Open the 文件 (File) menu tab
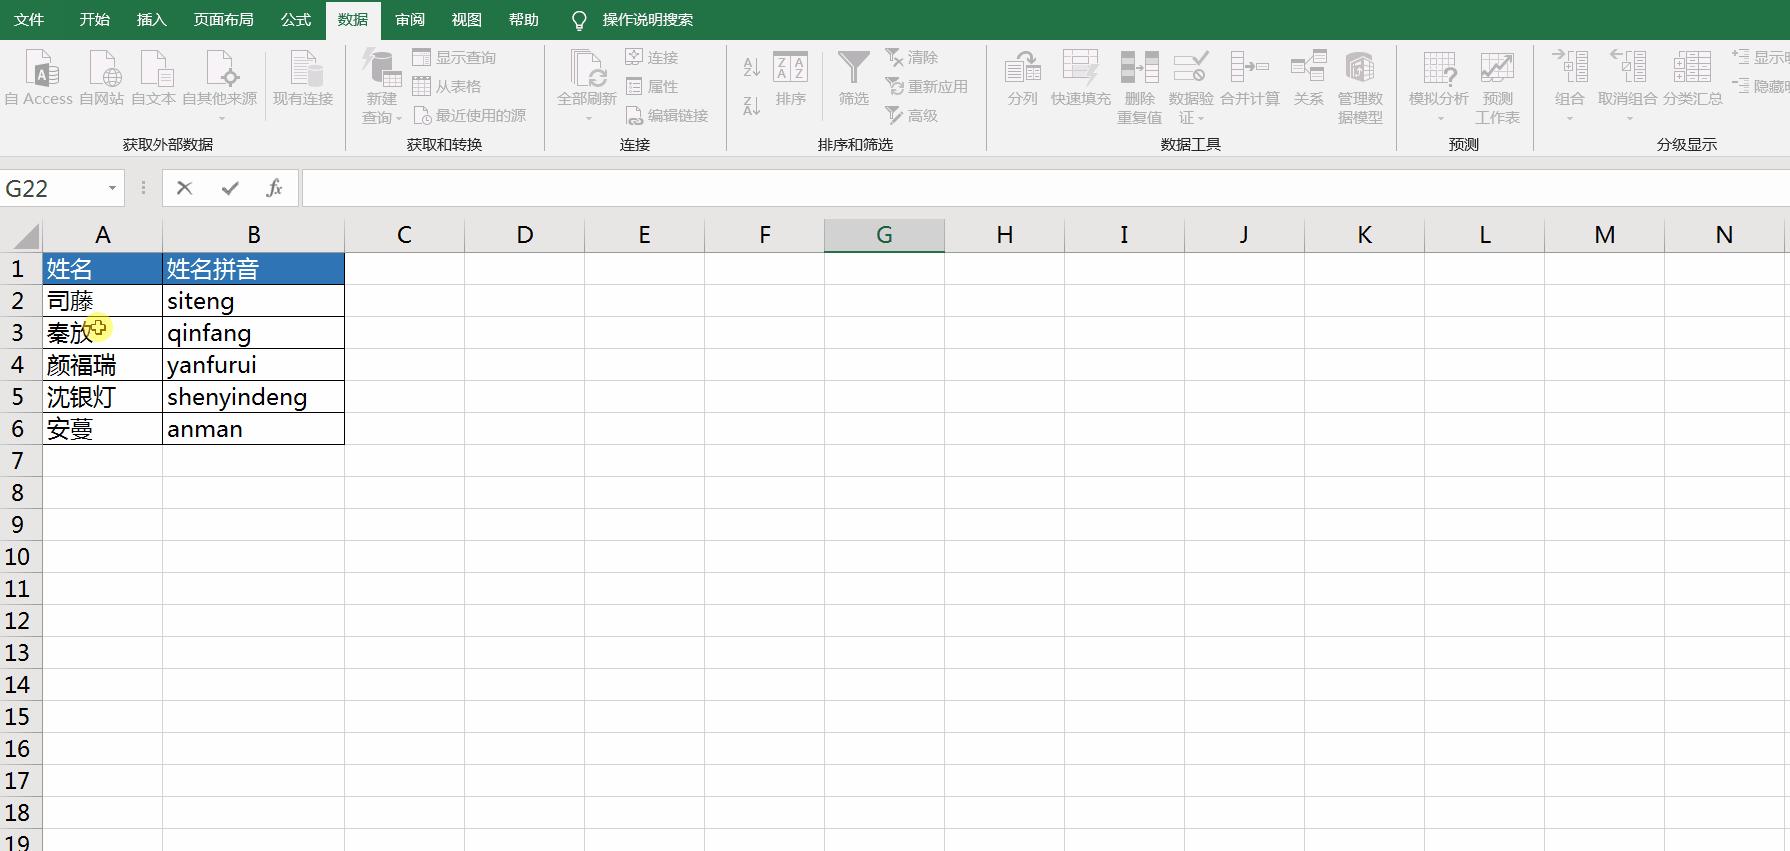The image size is (1790, 851). coord(29,20)
